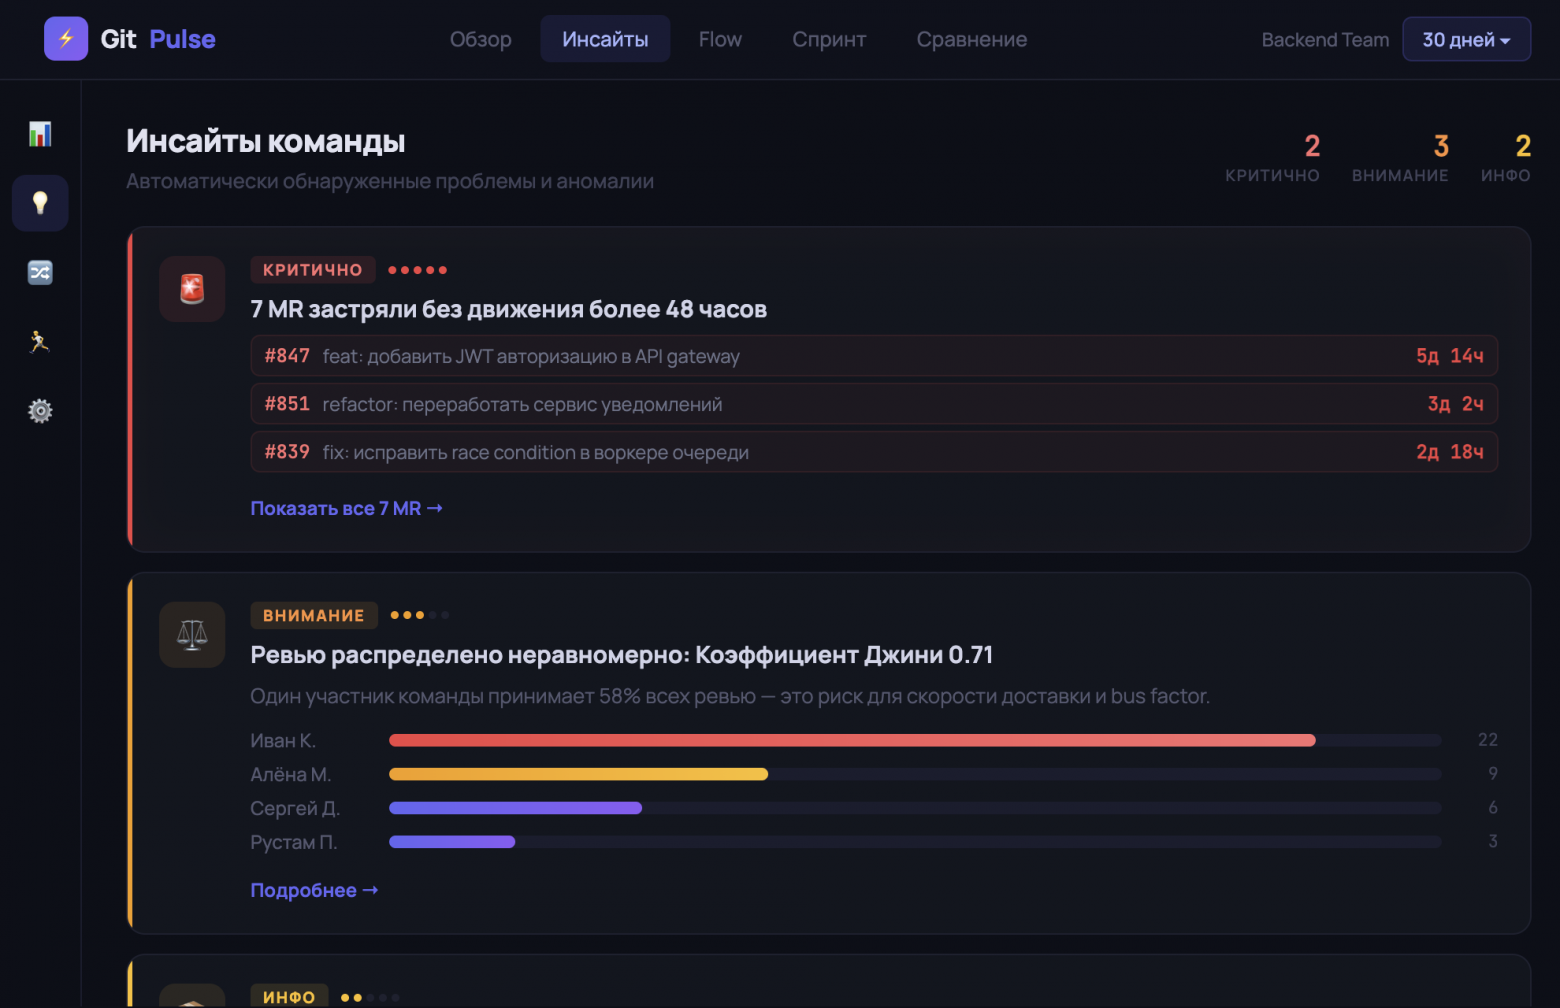Open MR #847 JWT авторизацию row
This screenshot has width=1560, height=1008.
point(874,356)
